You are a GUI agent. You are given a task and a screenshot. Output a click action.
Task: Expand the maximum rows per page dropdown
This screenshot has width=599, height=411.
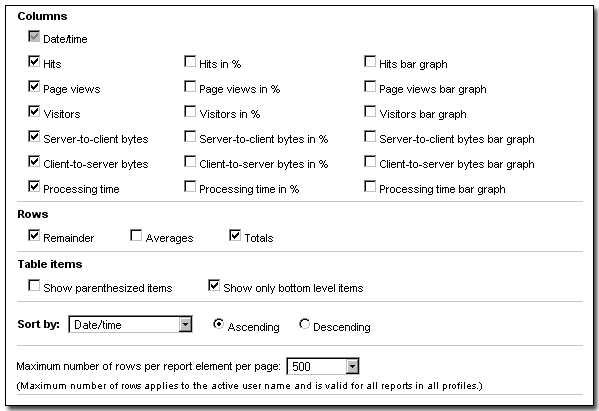(323, 366)
